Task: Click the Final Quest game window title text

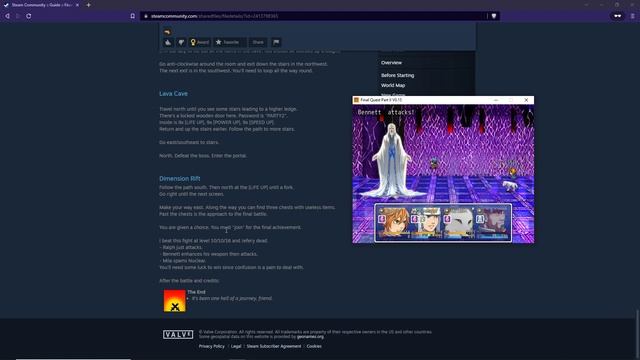Action: [381, 100]
